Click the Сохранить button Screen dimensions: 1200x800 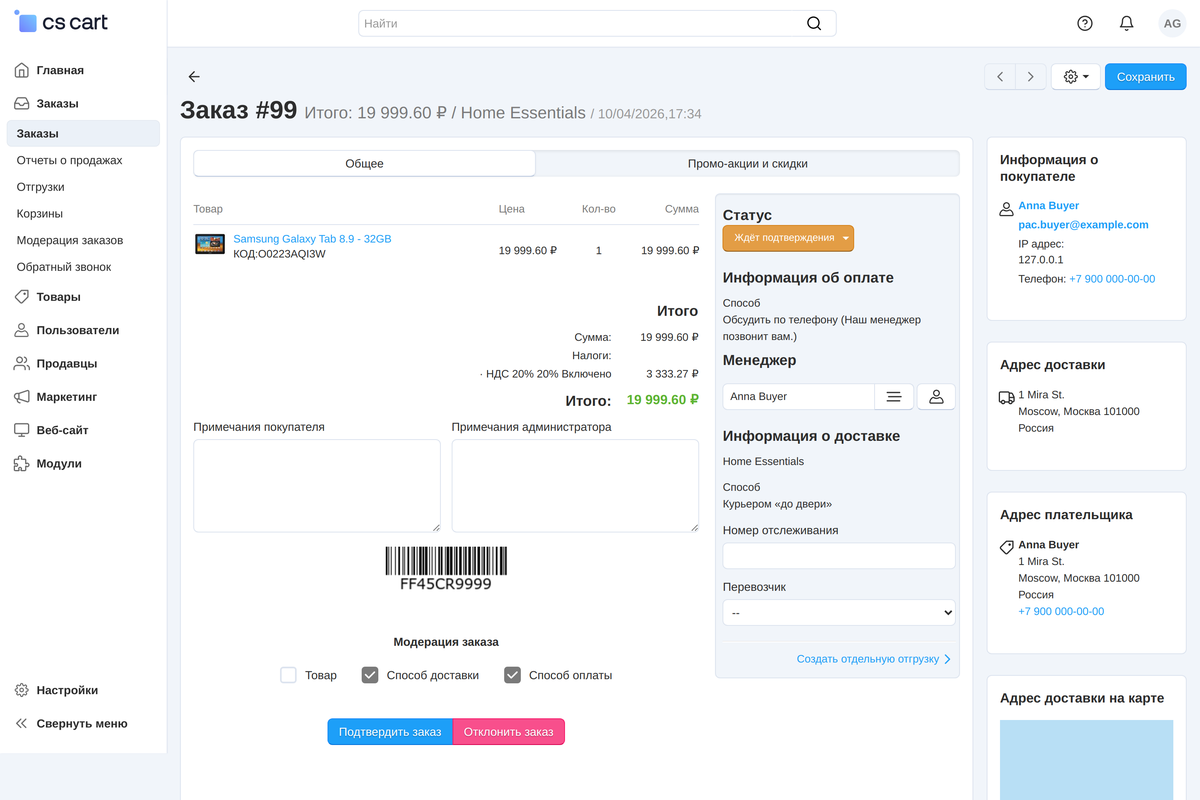tap(1145, 77)
